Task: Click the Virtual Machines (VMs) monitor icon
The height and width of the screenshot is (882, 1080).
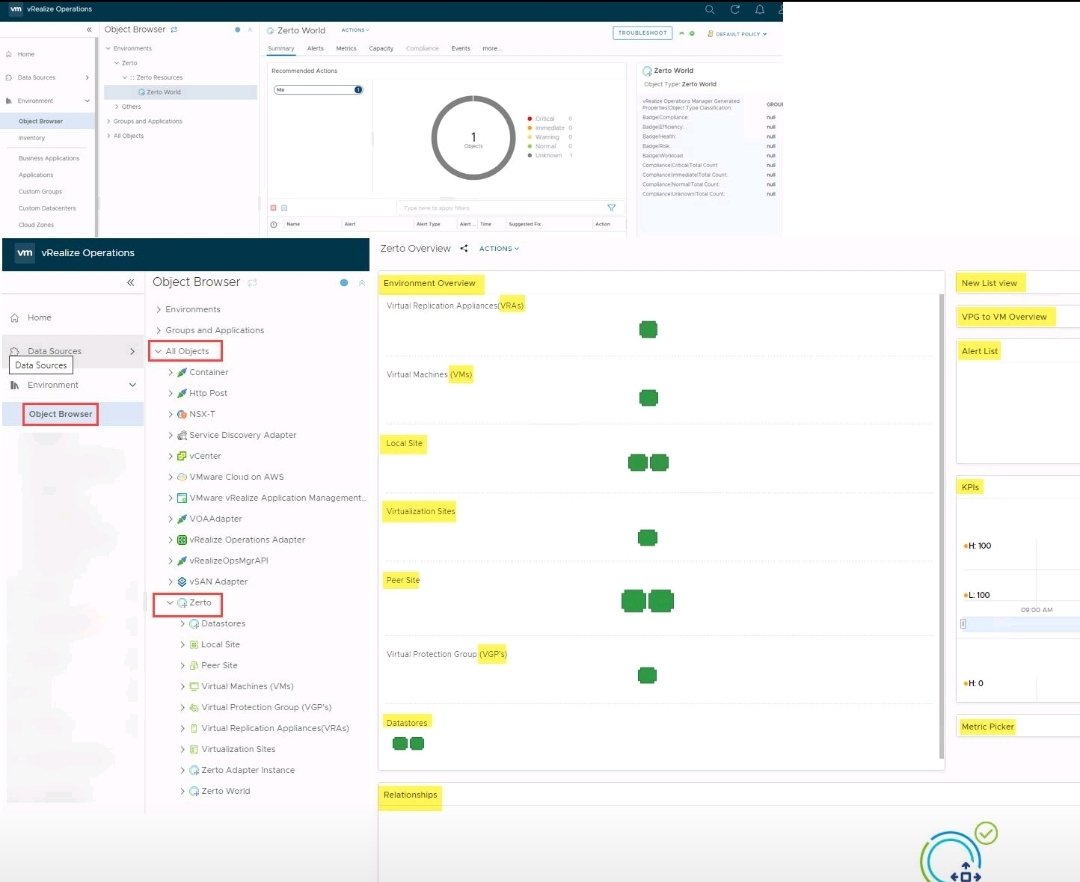Action: [x=194, y=686]
